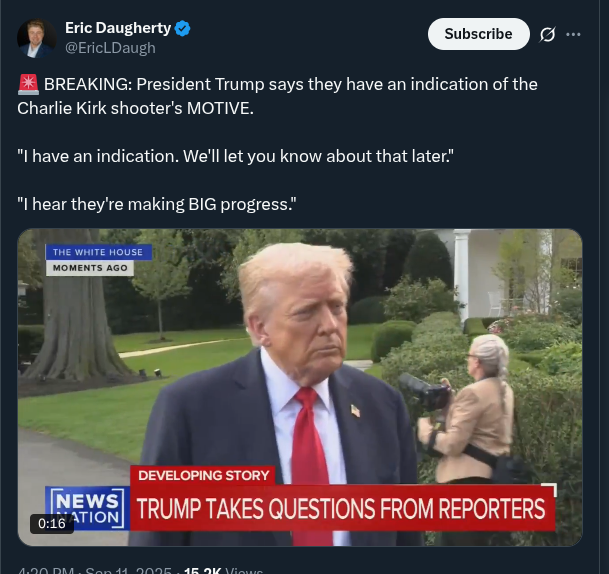Image resolution: width=609 pixels, height=574 pixels.
Task: Click the BREAKING headline tweet text
Action: click(277, 96)
